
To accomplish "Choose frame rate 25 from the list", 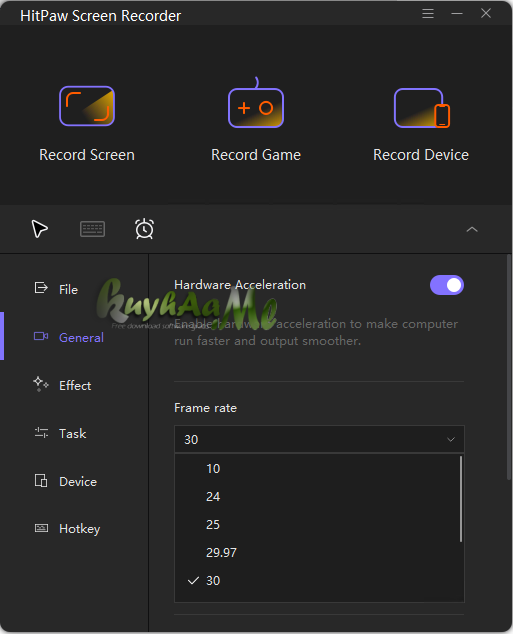I will (x=317, y=524).
